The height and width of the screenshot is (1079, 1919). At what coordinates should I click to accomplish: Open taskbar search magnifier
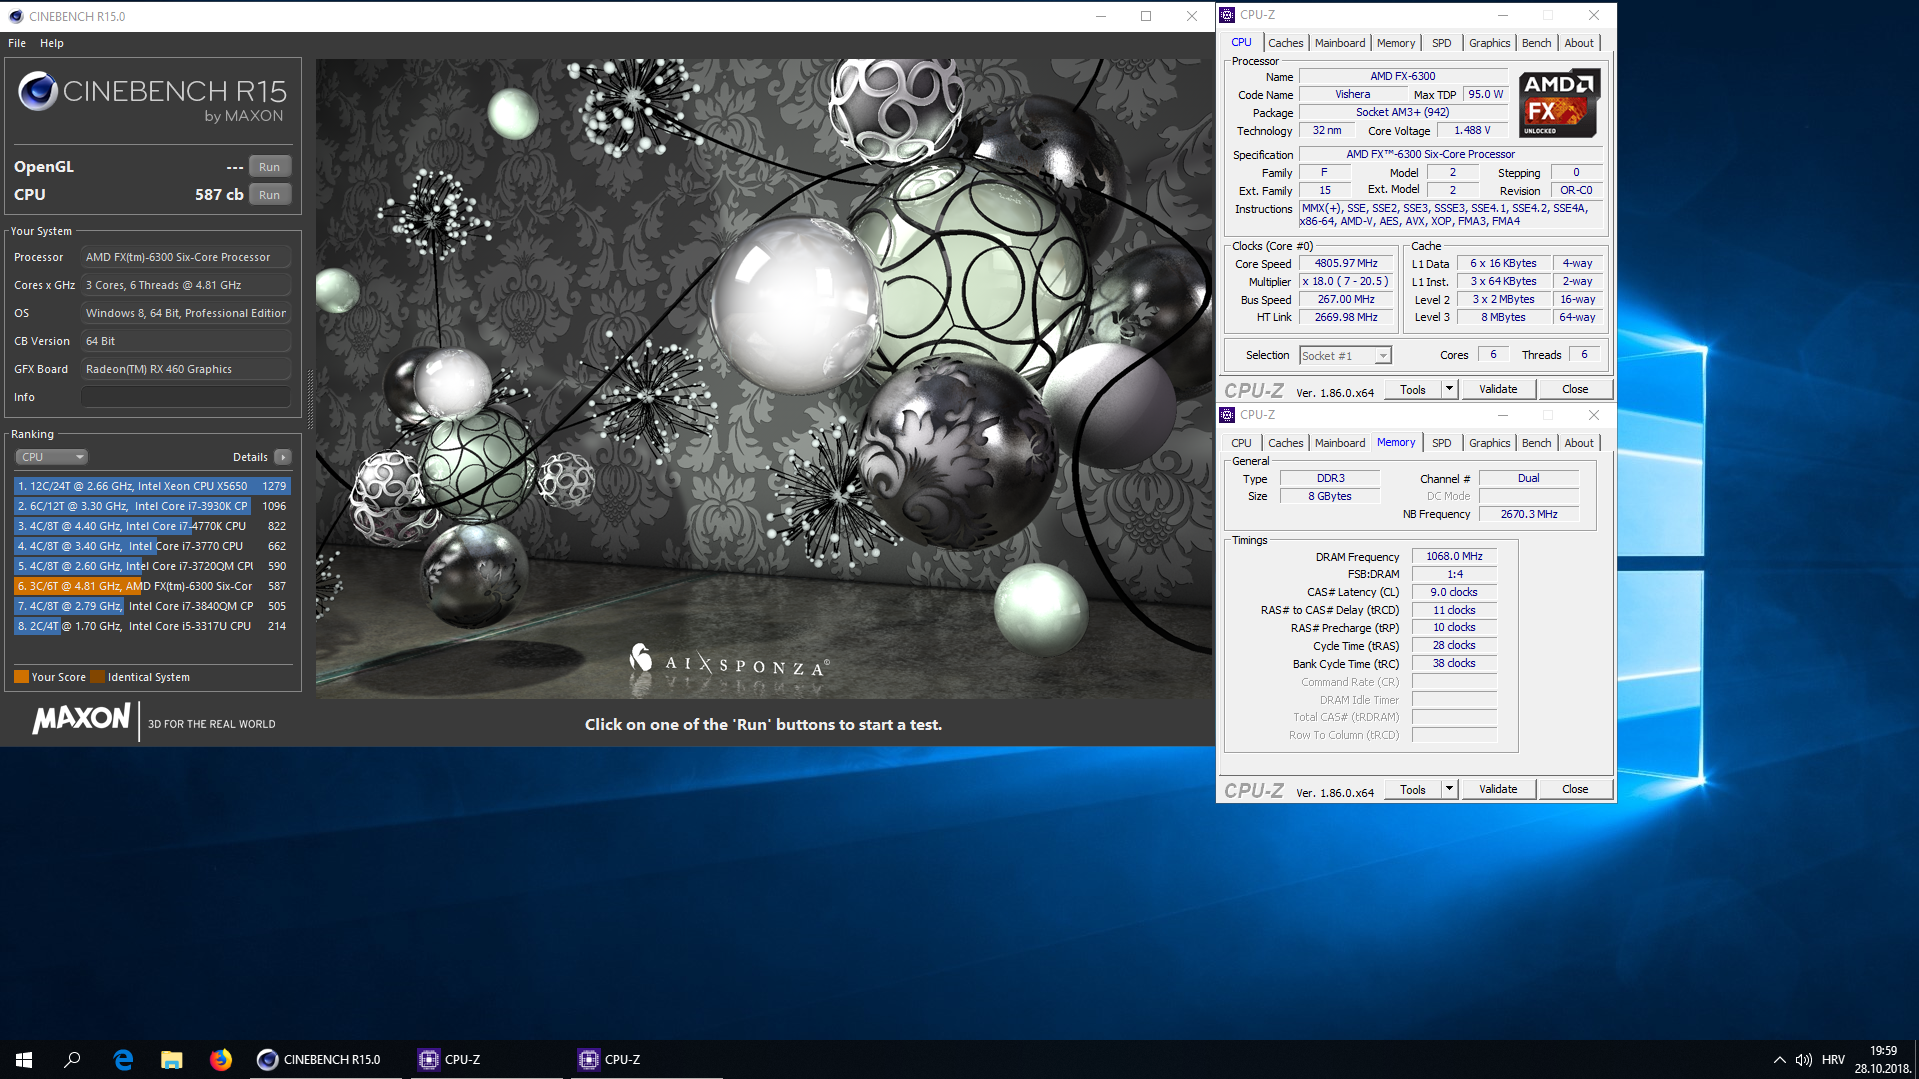[x=72, y=1059]
